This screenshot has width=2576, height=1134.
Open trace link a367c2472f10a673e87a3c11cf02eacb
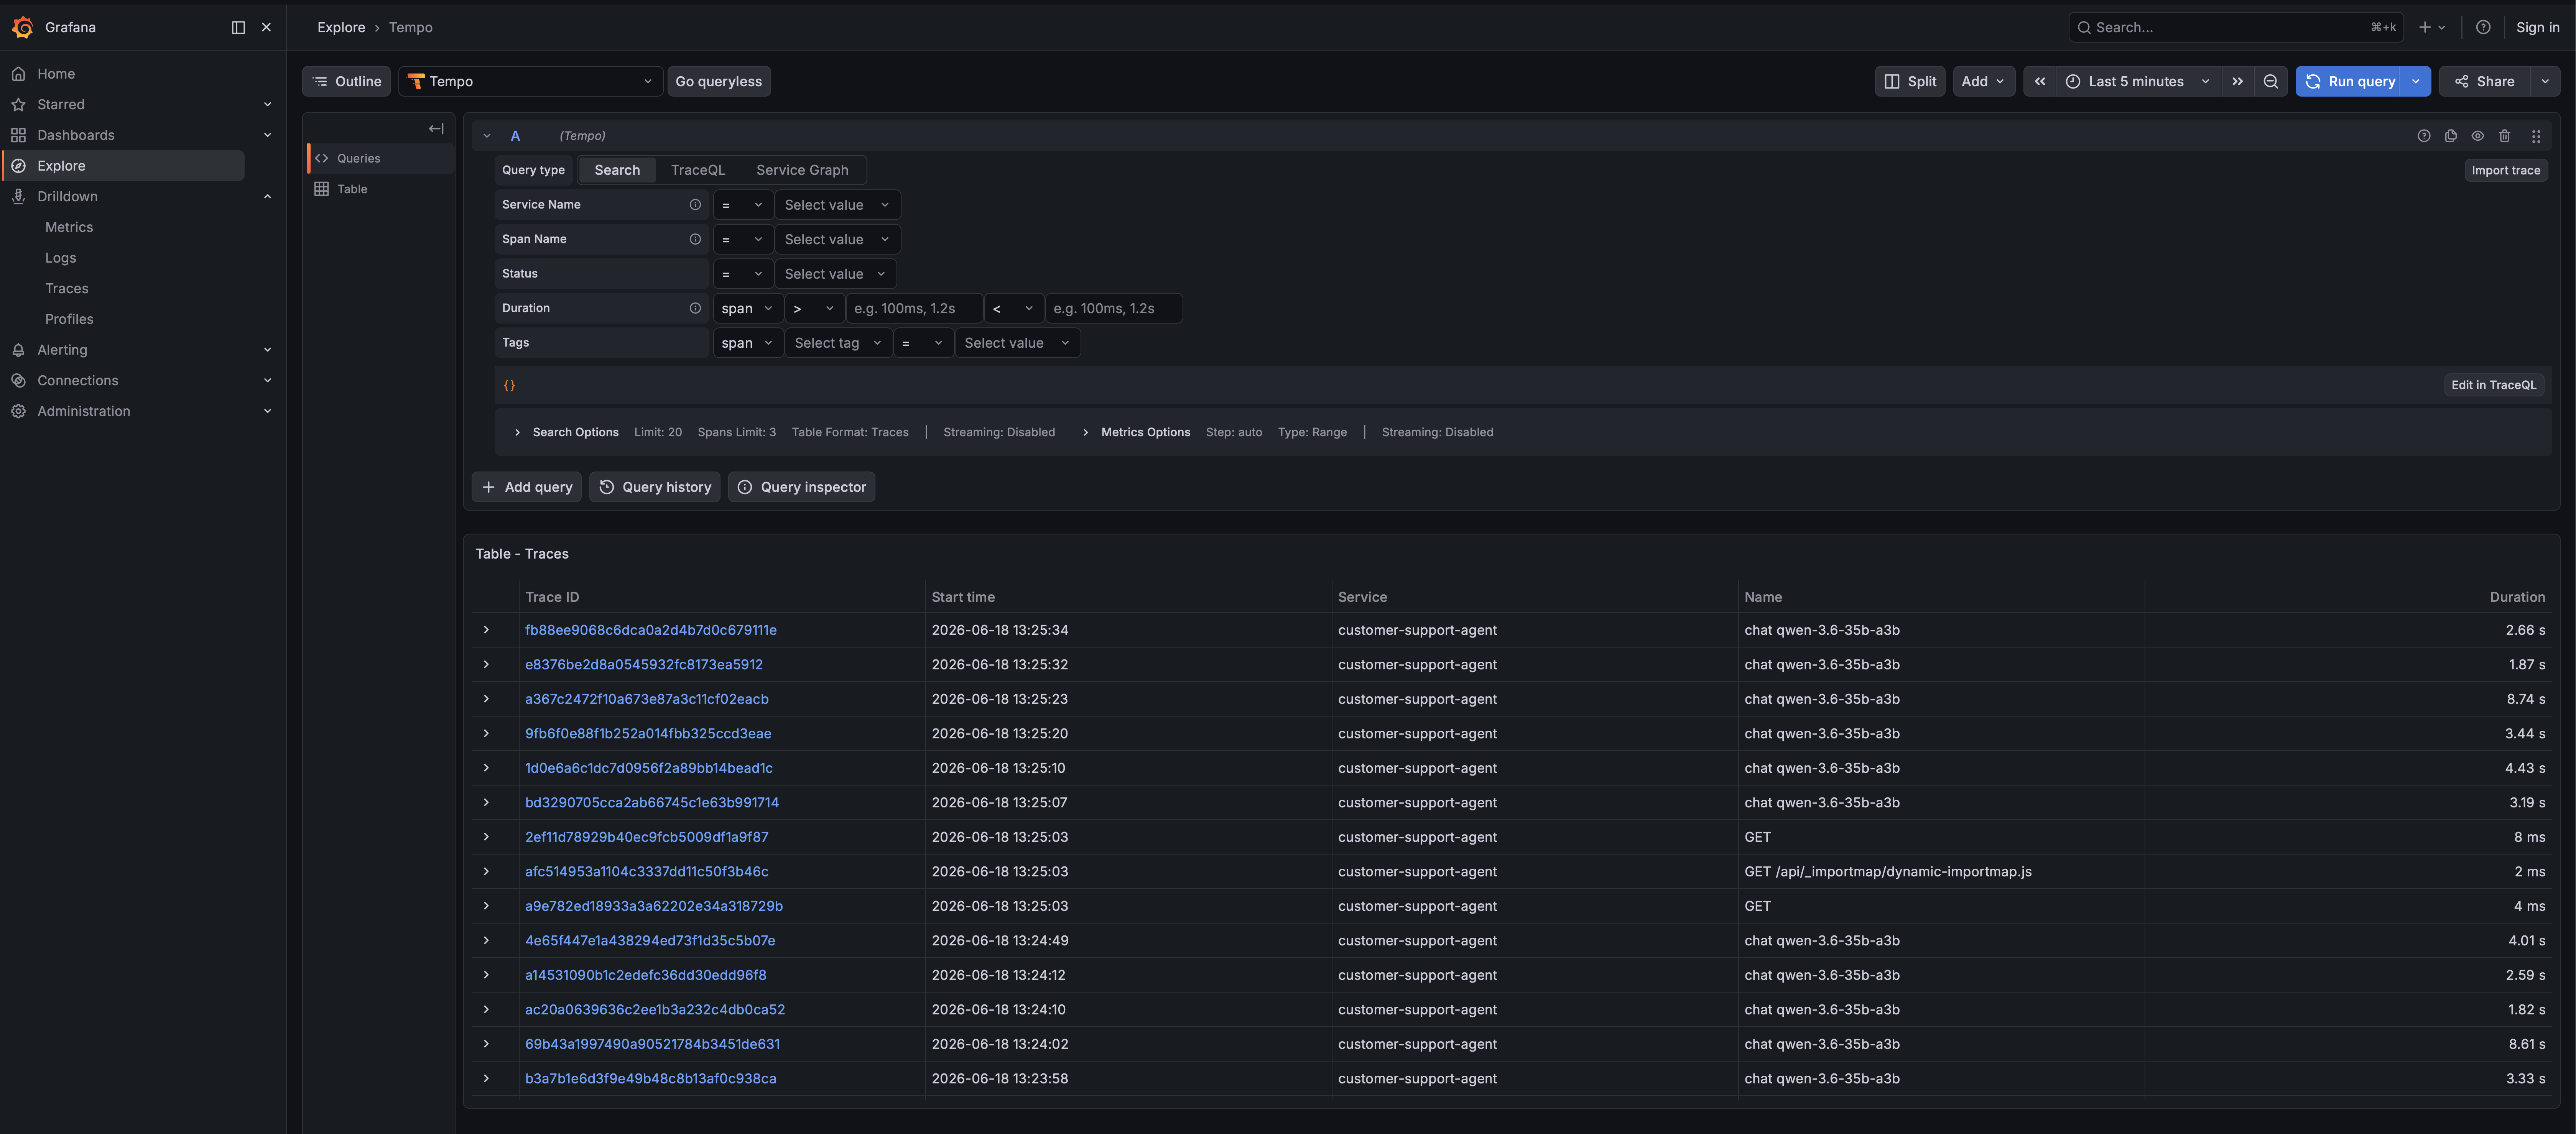(646, 699)
